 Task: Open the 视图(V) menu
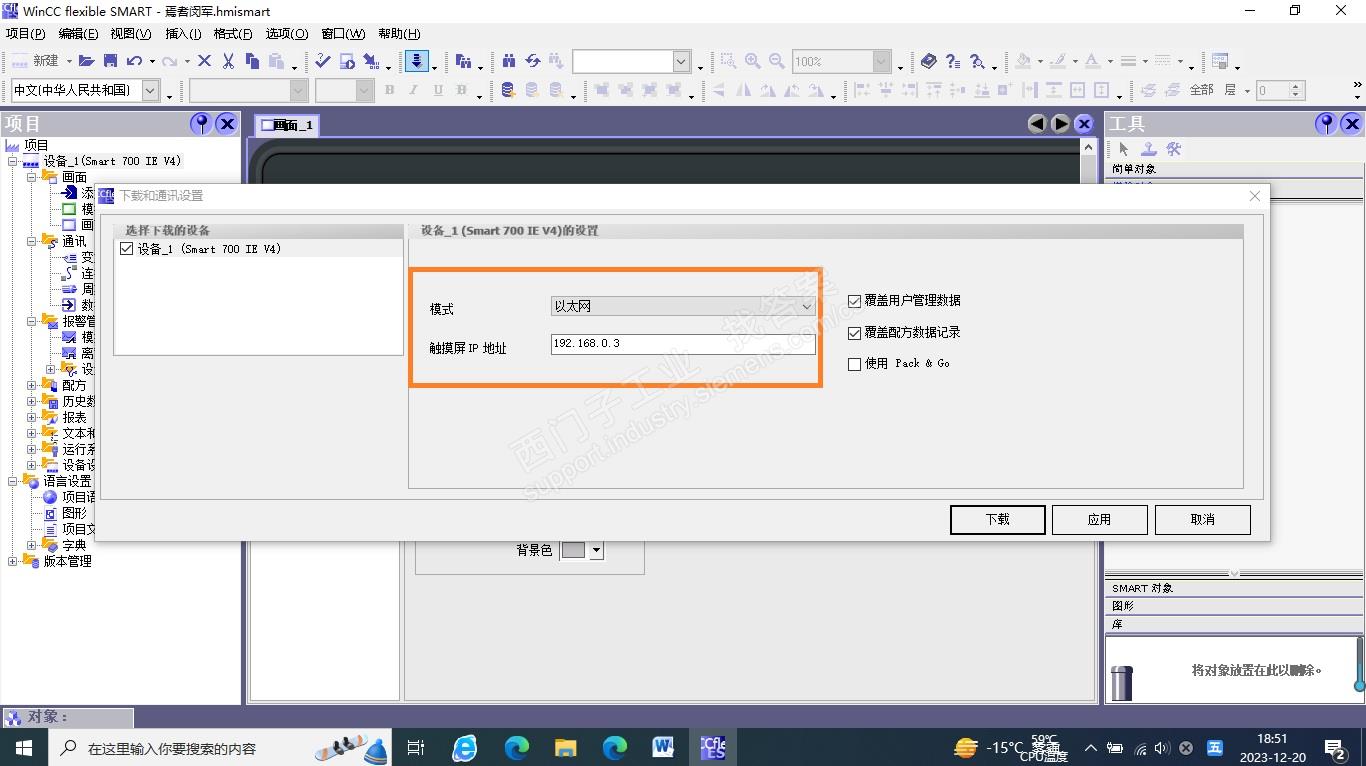(131, 34)
